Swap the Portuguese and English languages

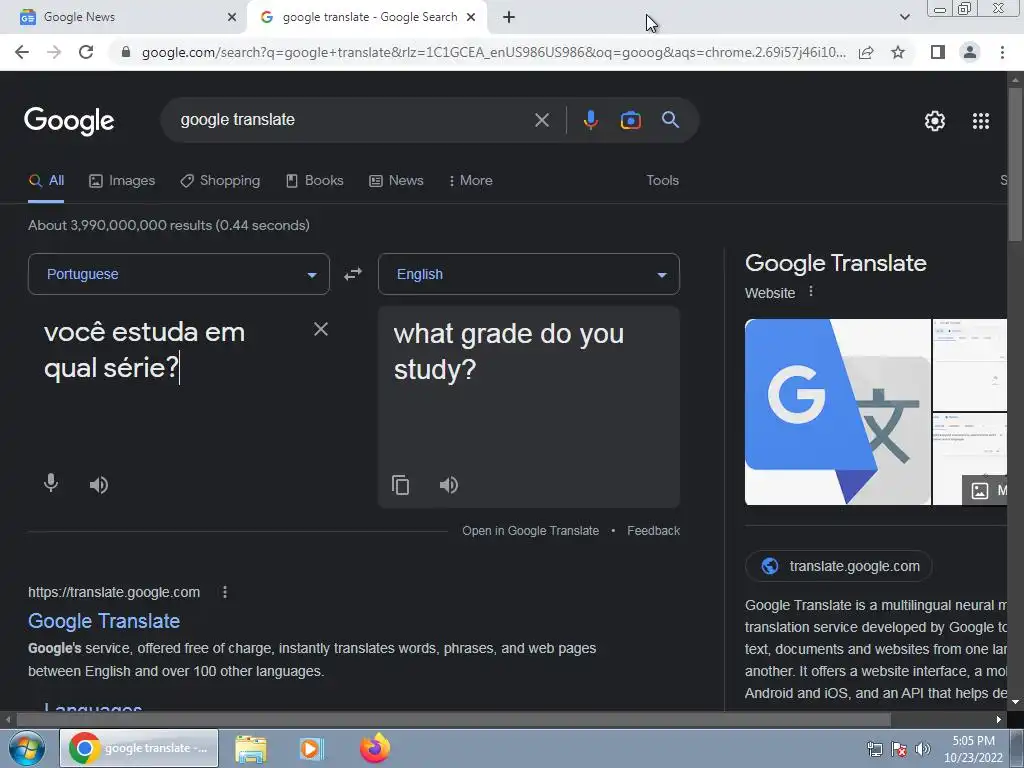pyautogui.click(x=353, y=274)
